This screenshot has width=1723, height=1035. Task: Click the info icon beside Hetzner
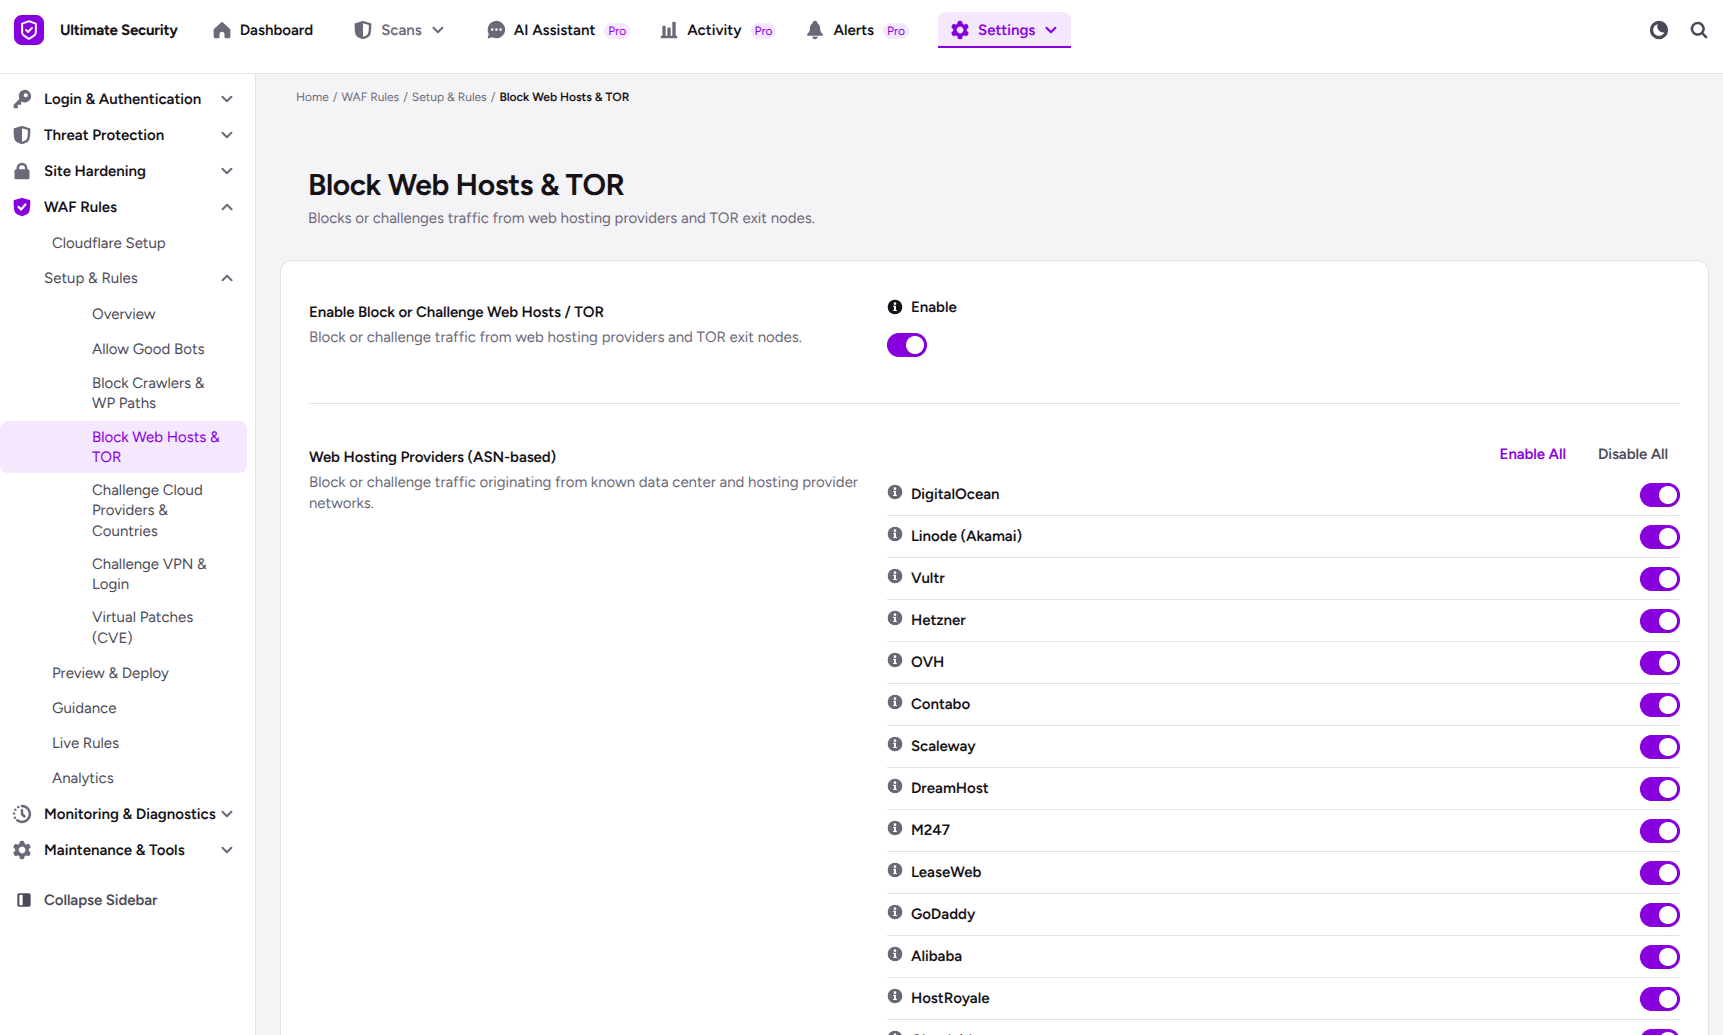pyautogui.click(x=895, y=618)
